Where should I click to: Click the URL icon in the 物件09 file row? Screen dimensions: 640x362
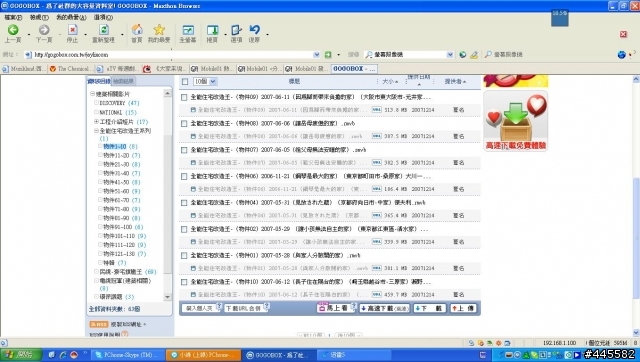coord(376,110)
